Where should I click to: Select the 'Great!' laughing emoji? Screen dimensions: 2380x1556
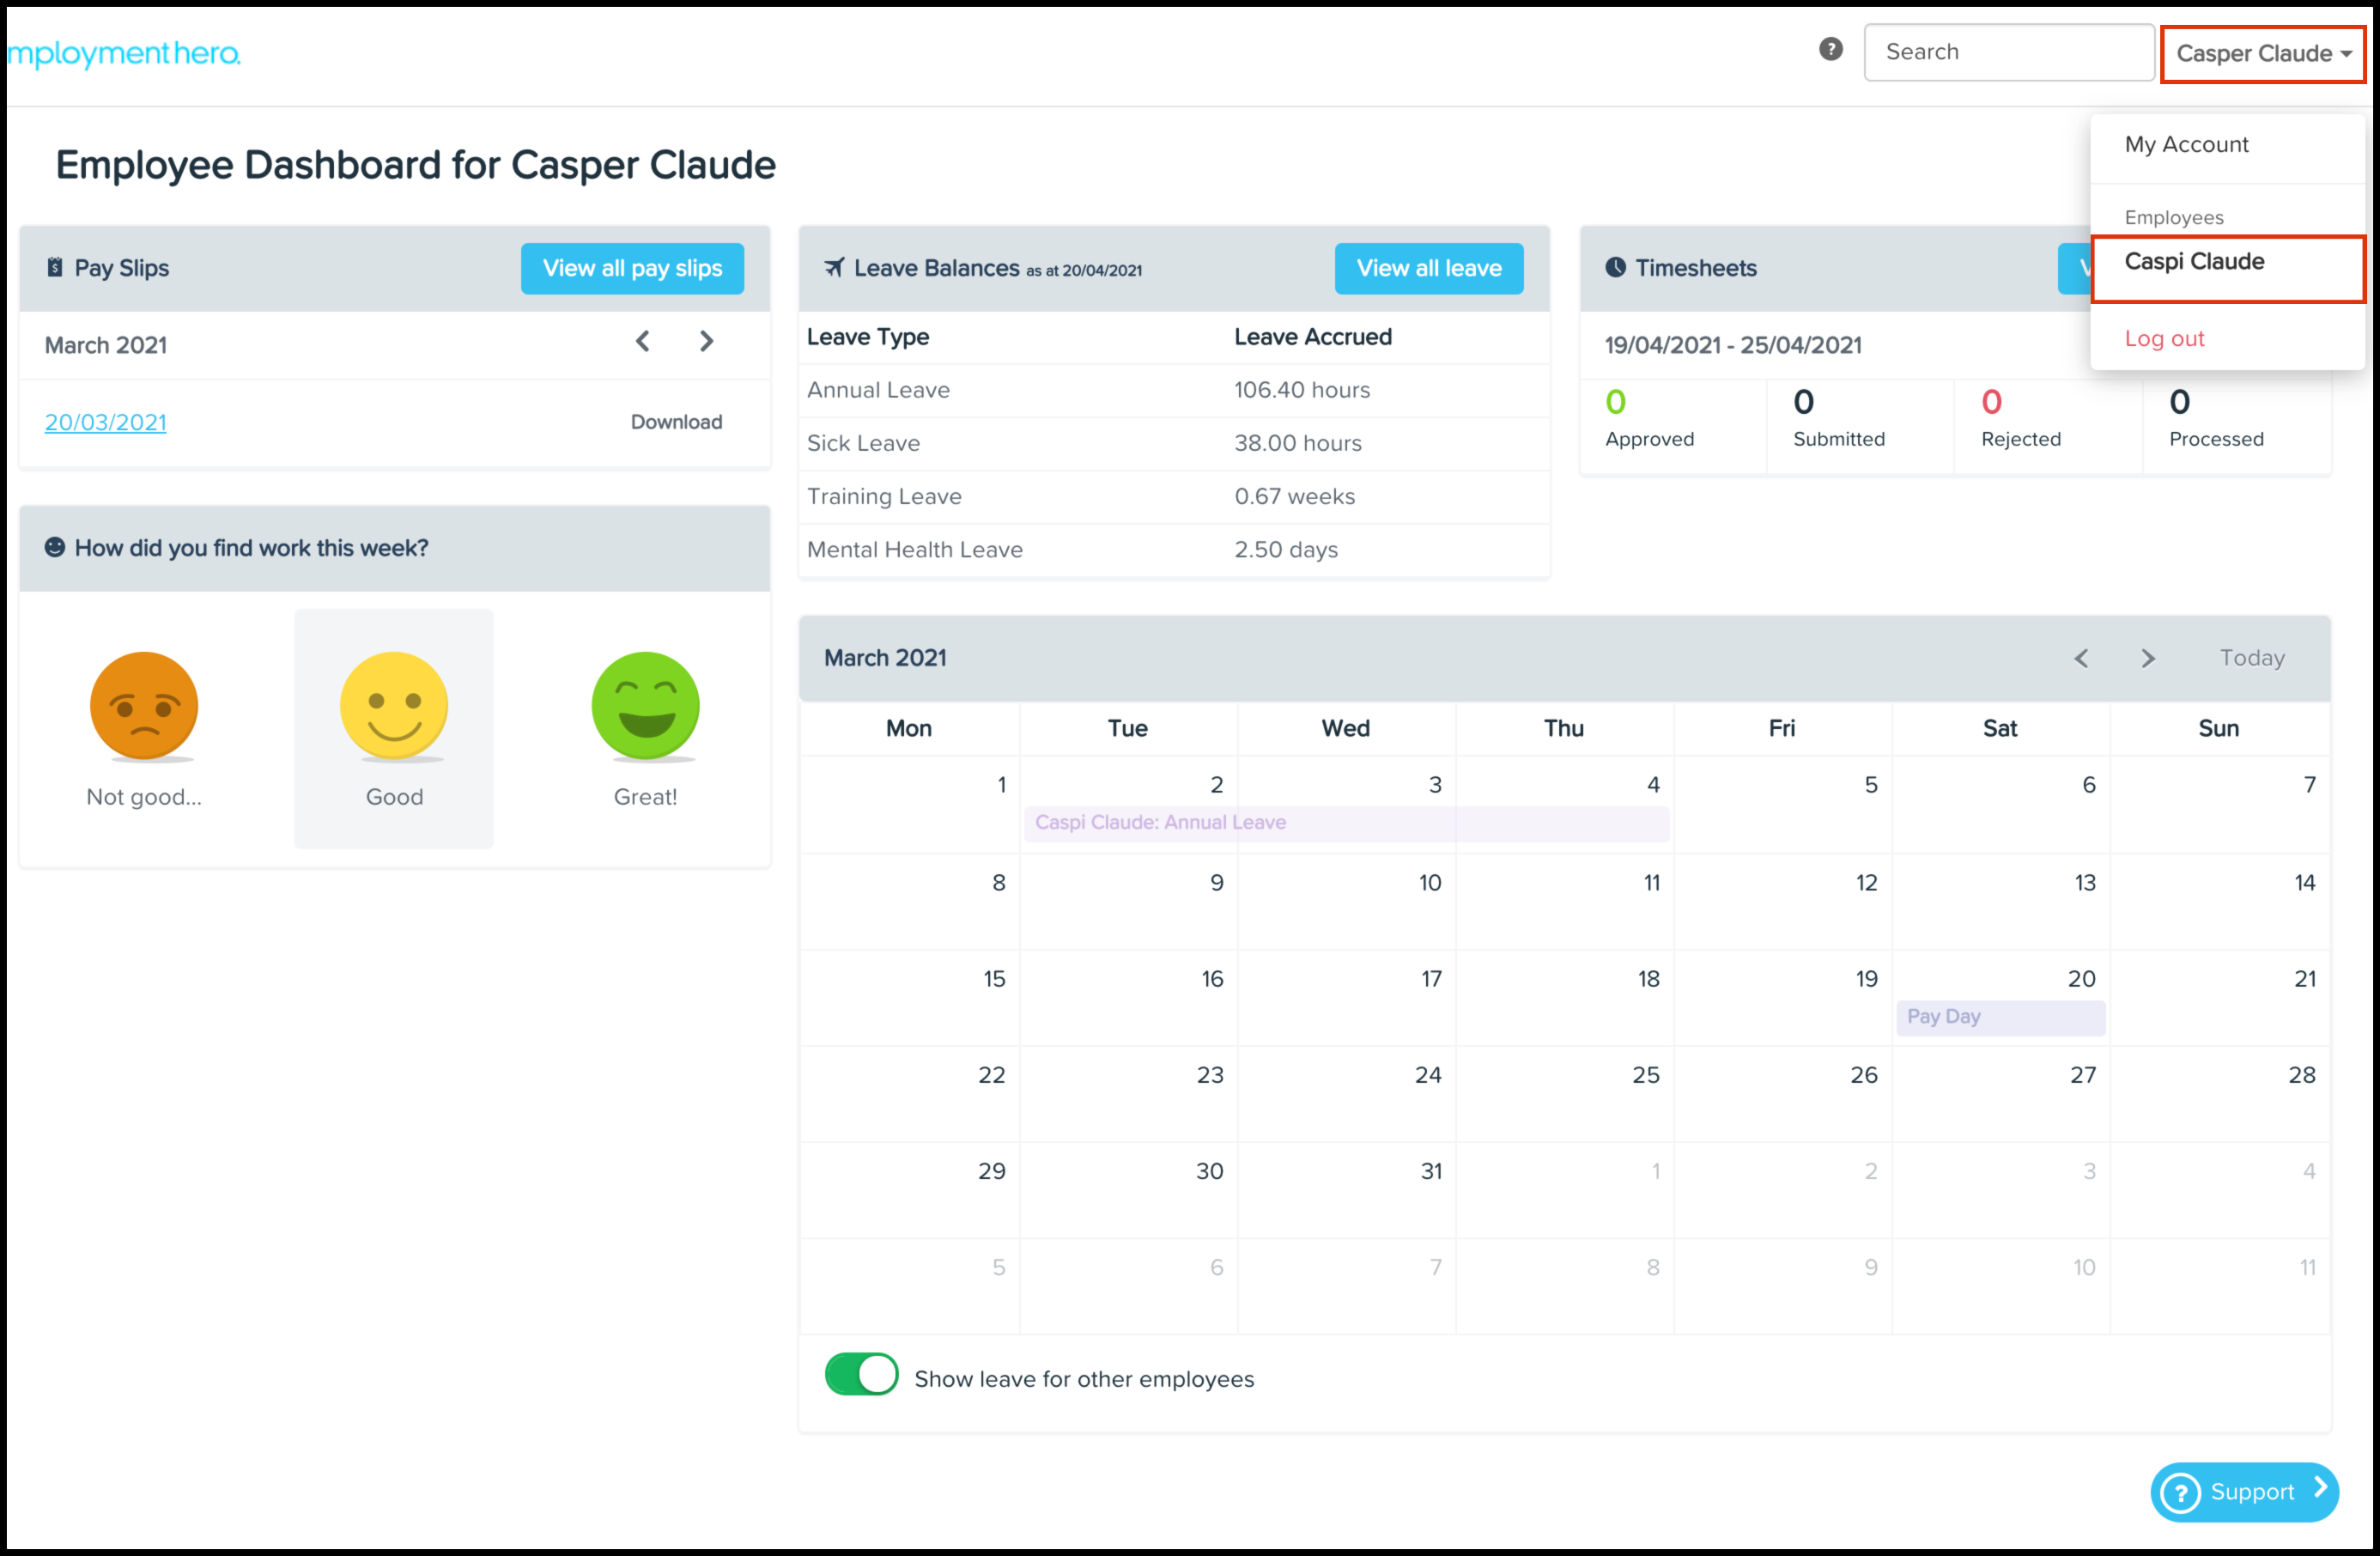pos(645,706)
